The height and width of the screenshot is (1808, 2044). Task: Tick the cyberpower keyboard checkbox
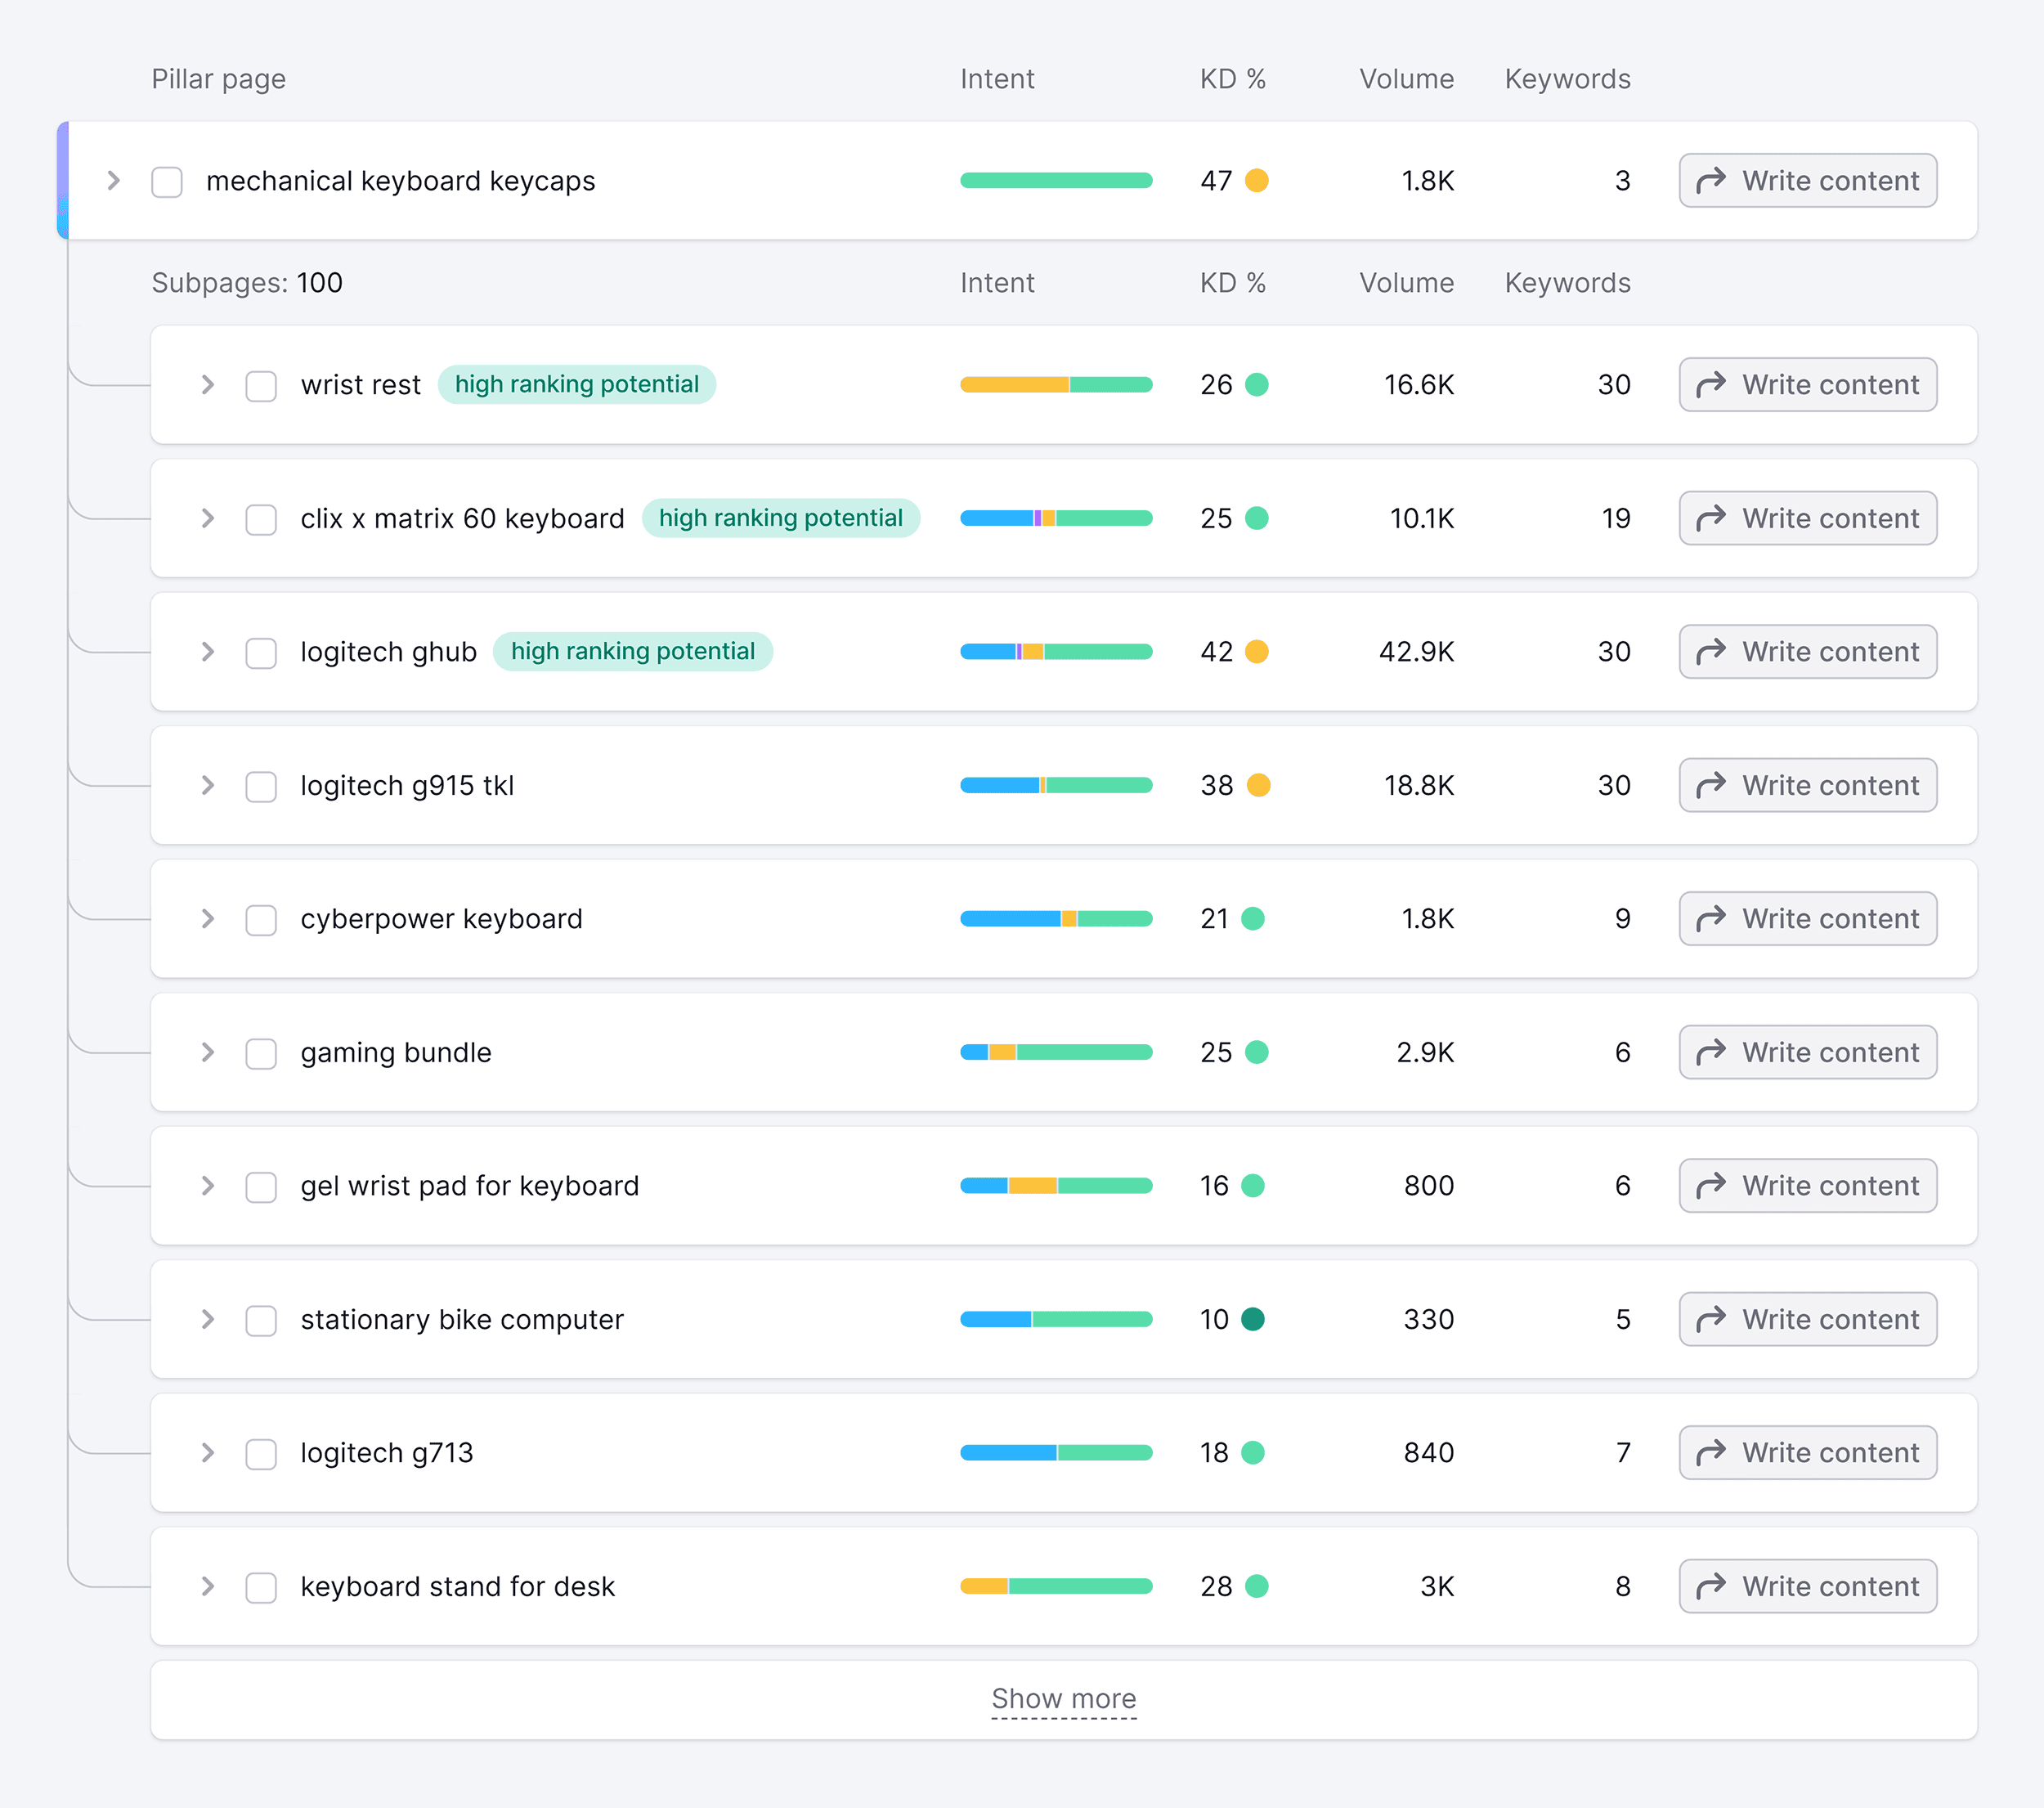click(x=261, y=920)
